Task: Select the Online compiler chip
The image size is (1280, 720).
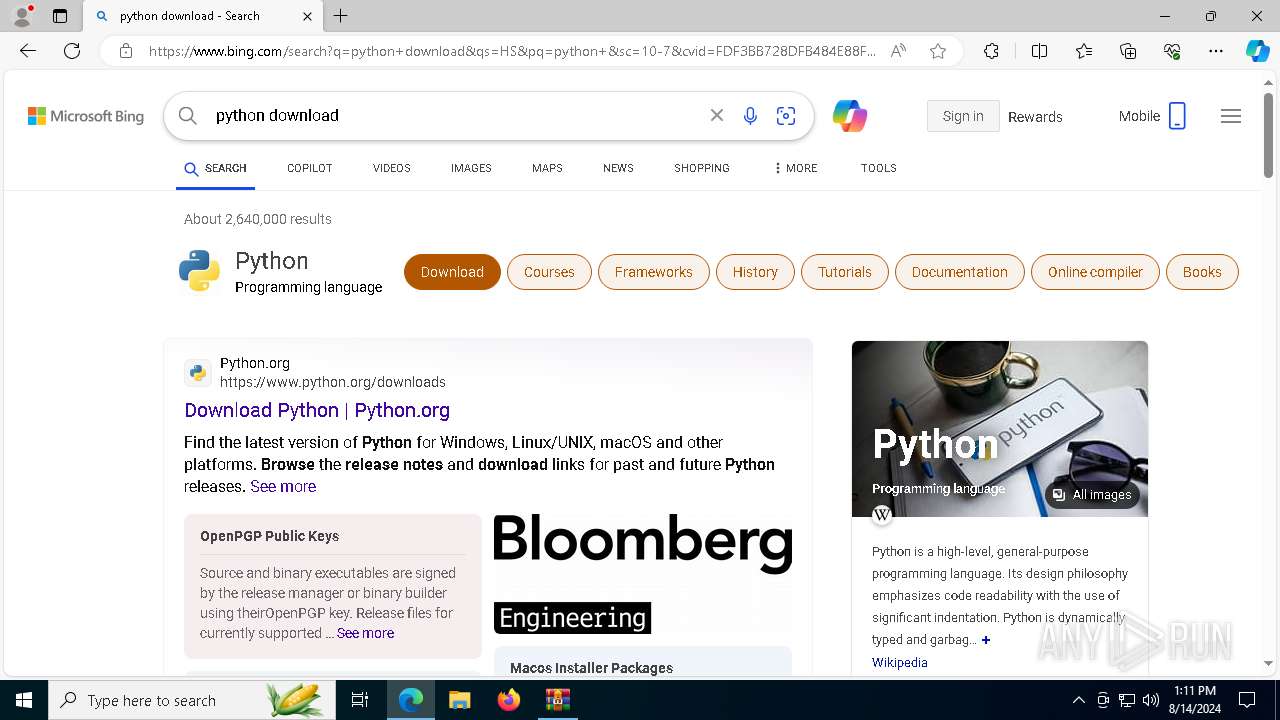Action: click(1095, 272)
